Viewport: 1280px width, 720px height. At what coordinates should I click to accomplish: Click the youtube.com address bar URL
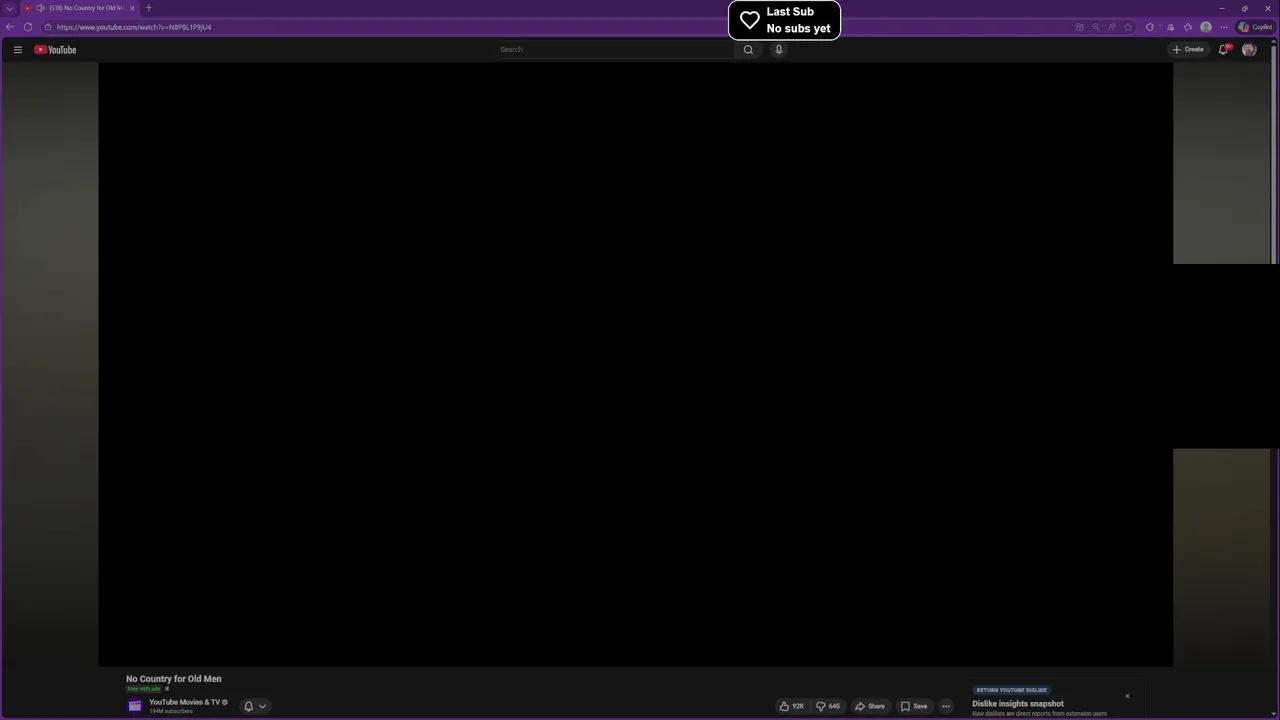click(134, 27)
